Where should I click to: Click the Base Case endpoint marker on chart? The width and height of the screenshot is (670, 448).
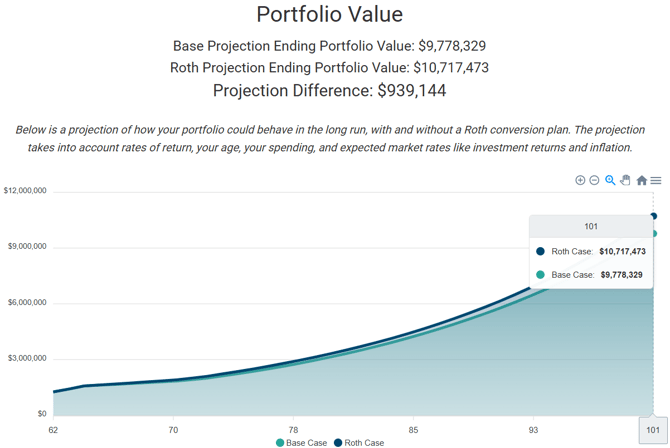[x=654, y=234]
